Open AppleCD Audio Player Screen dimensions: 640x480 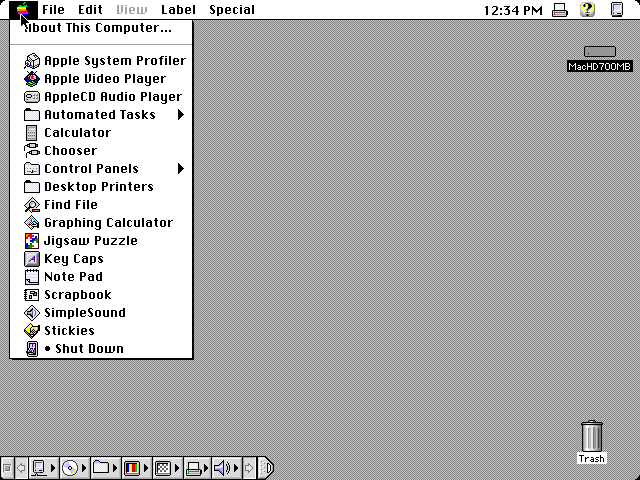pos(101,97)
